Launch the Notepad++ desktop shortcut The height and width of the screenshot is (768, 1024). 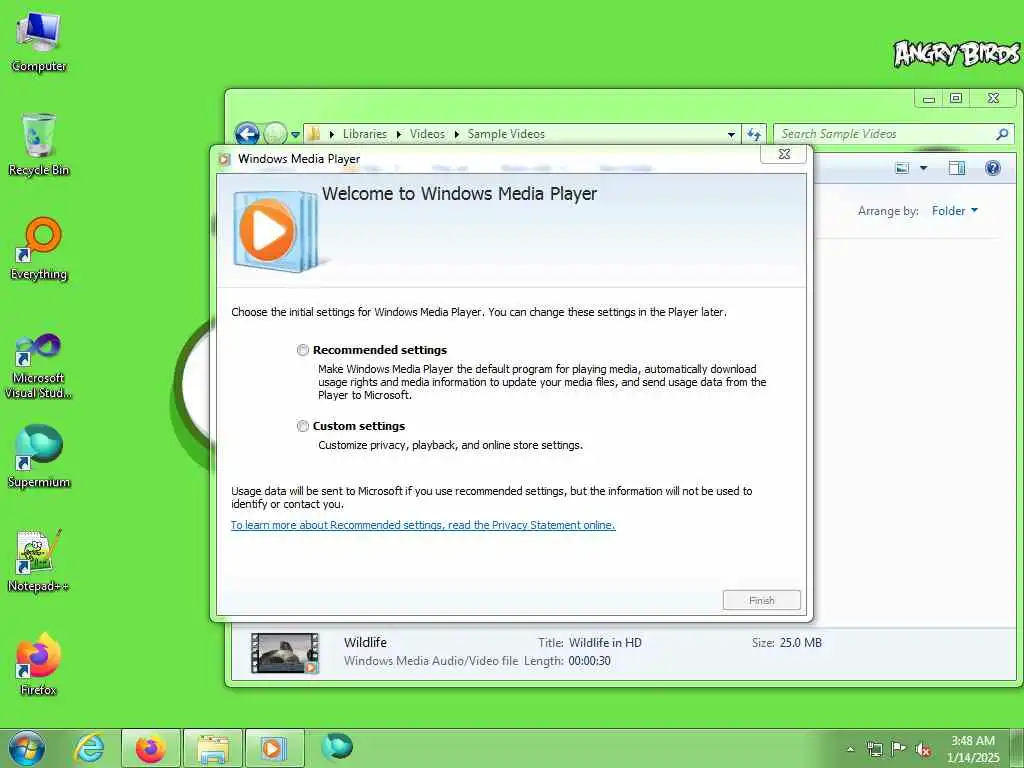coord(39,560)
